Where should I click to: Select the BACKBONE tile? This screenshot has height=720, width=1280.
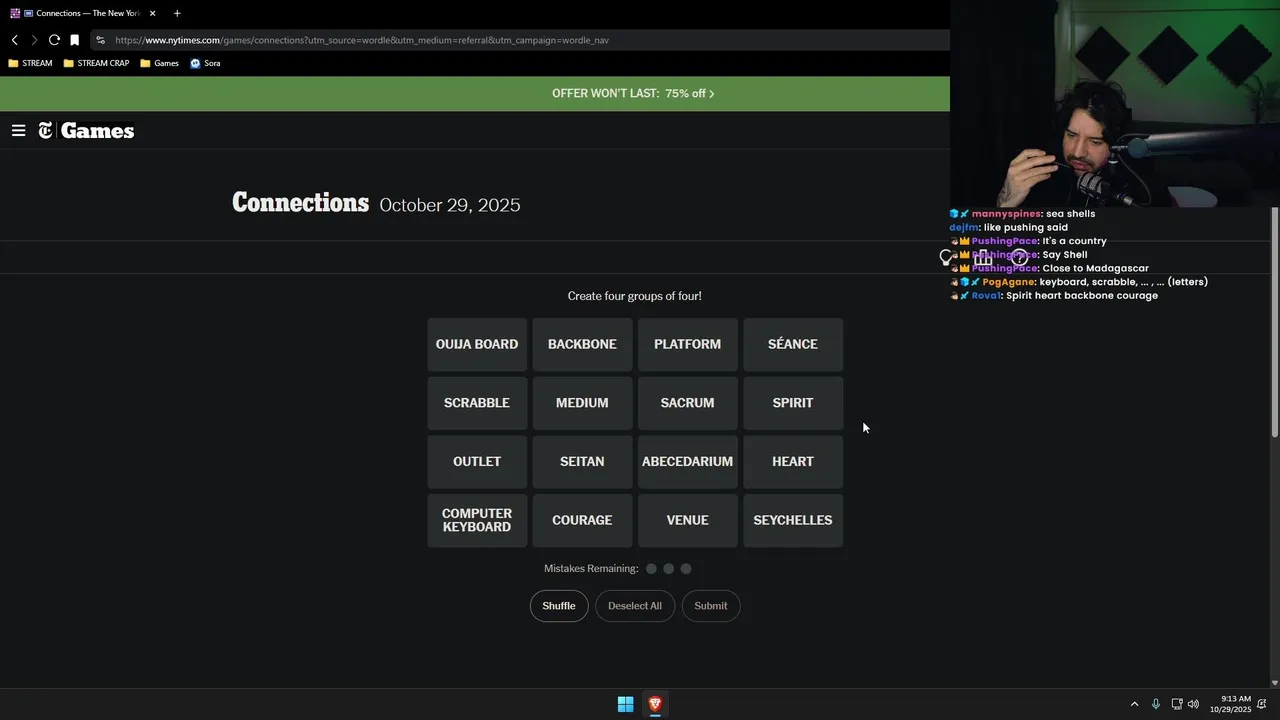coord(582,344)
